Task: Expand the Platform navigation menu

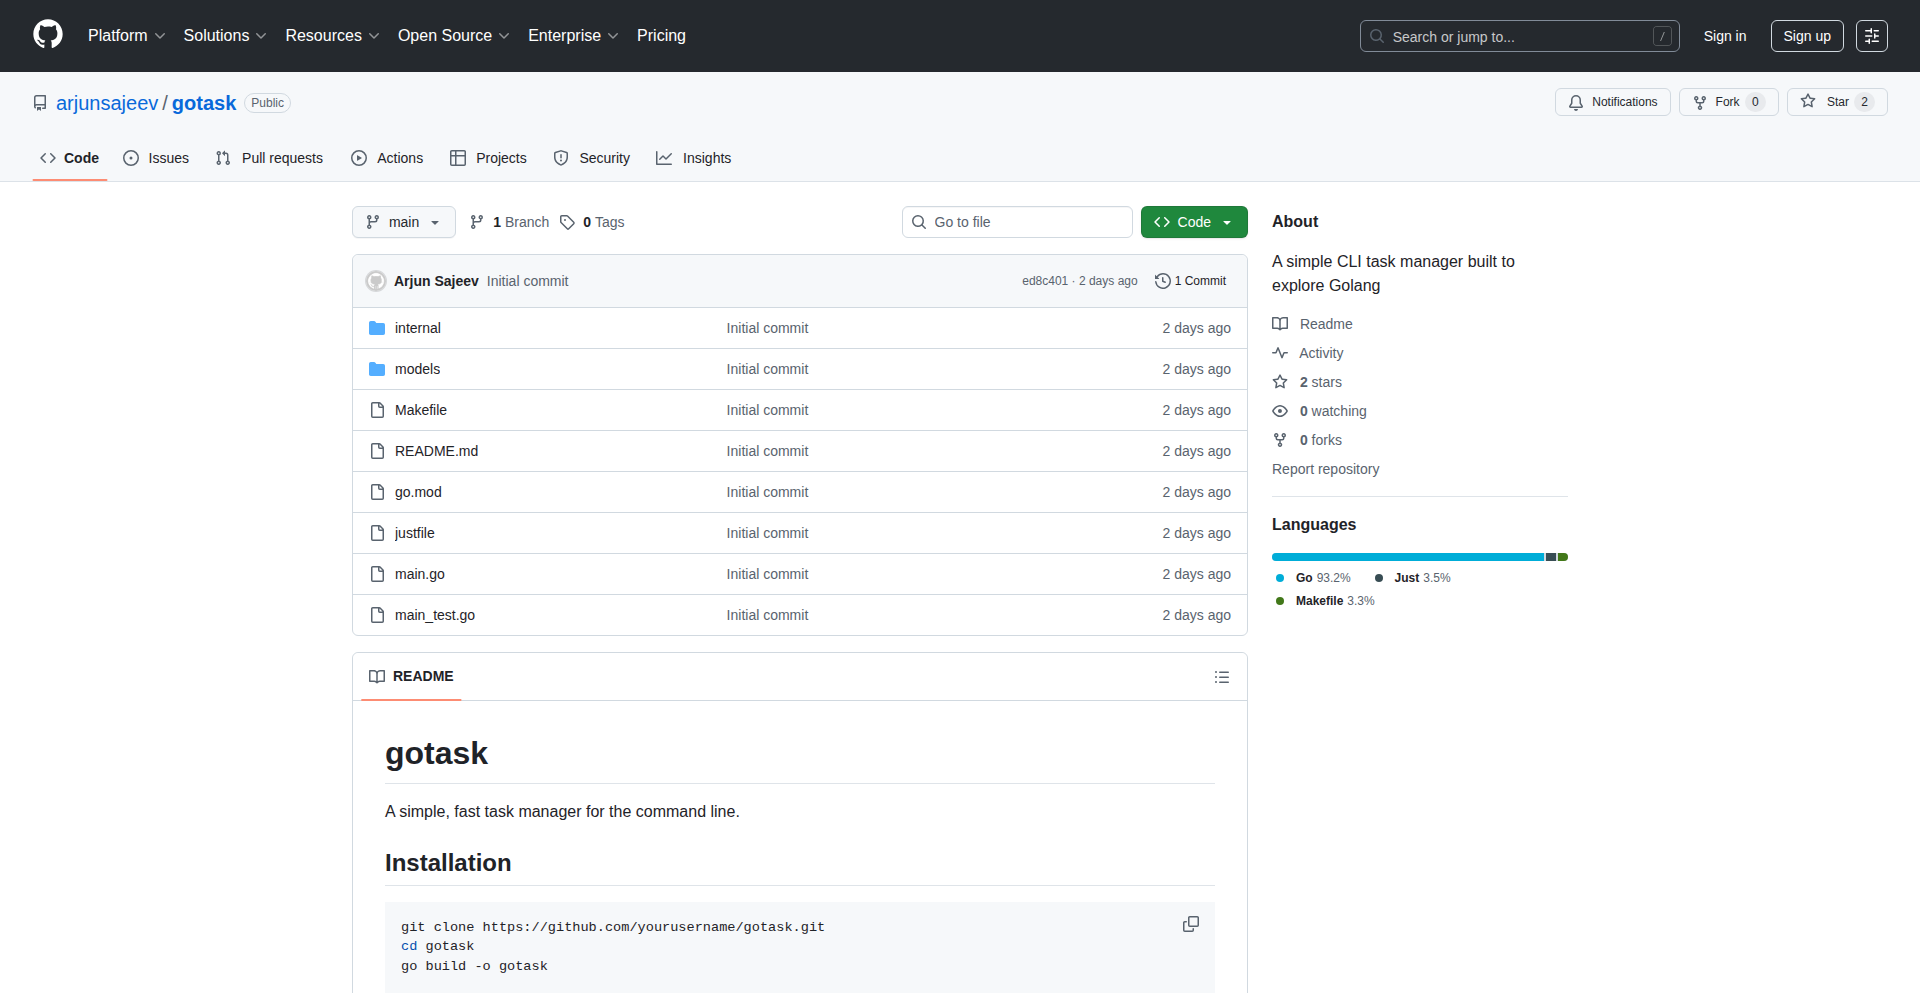Action: [x=126, y=36]
